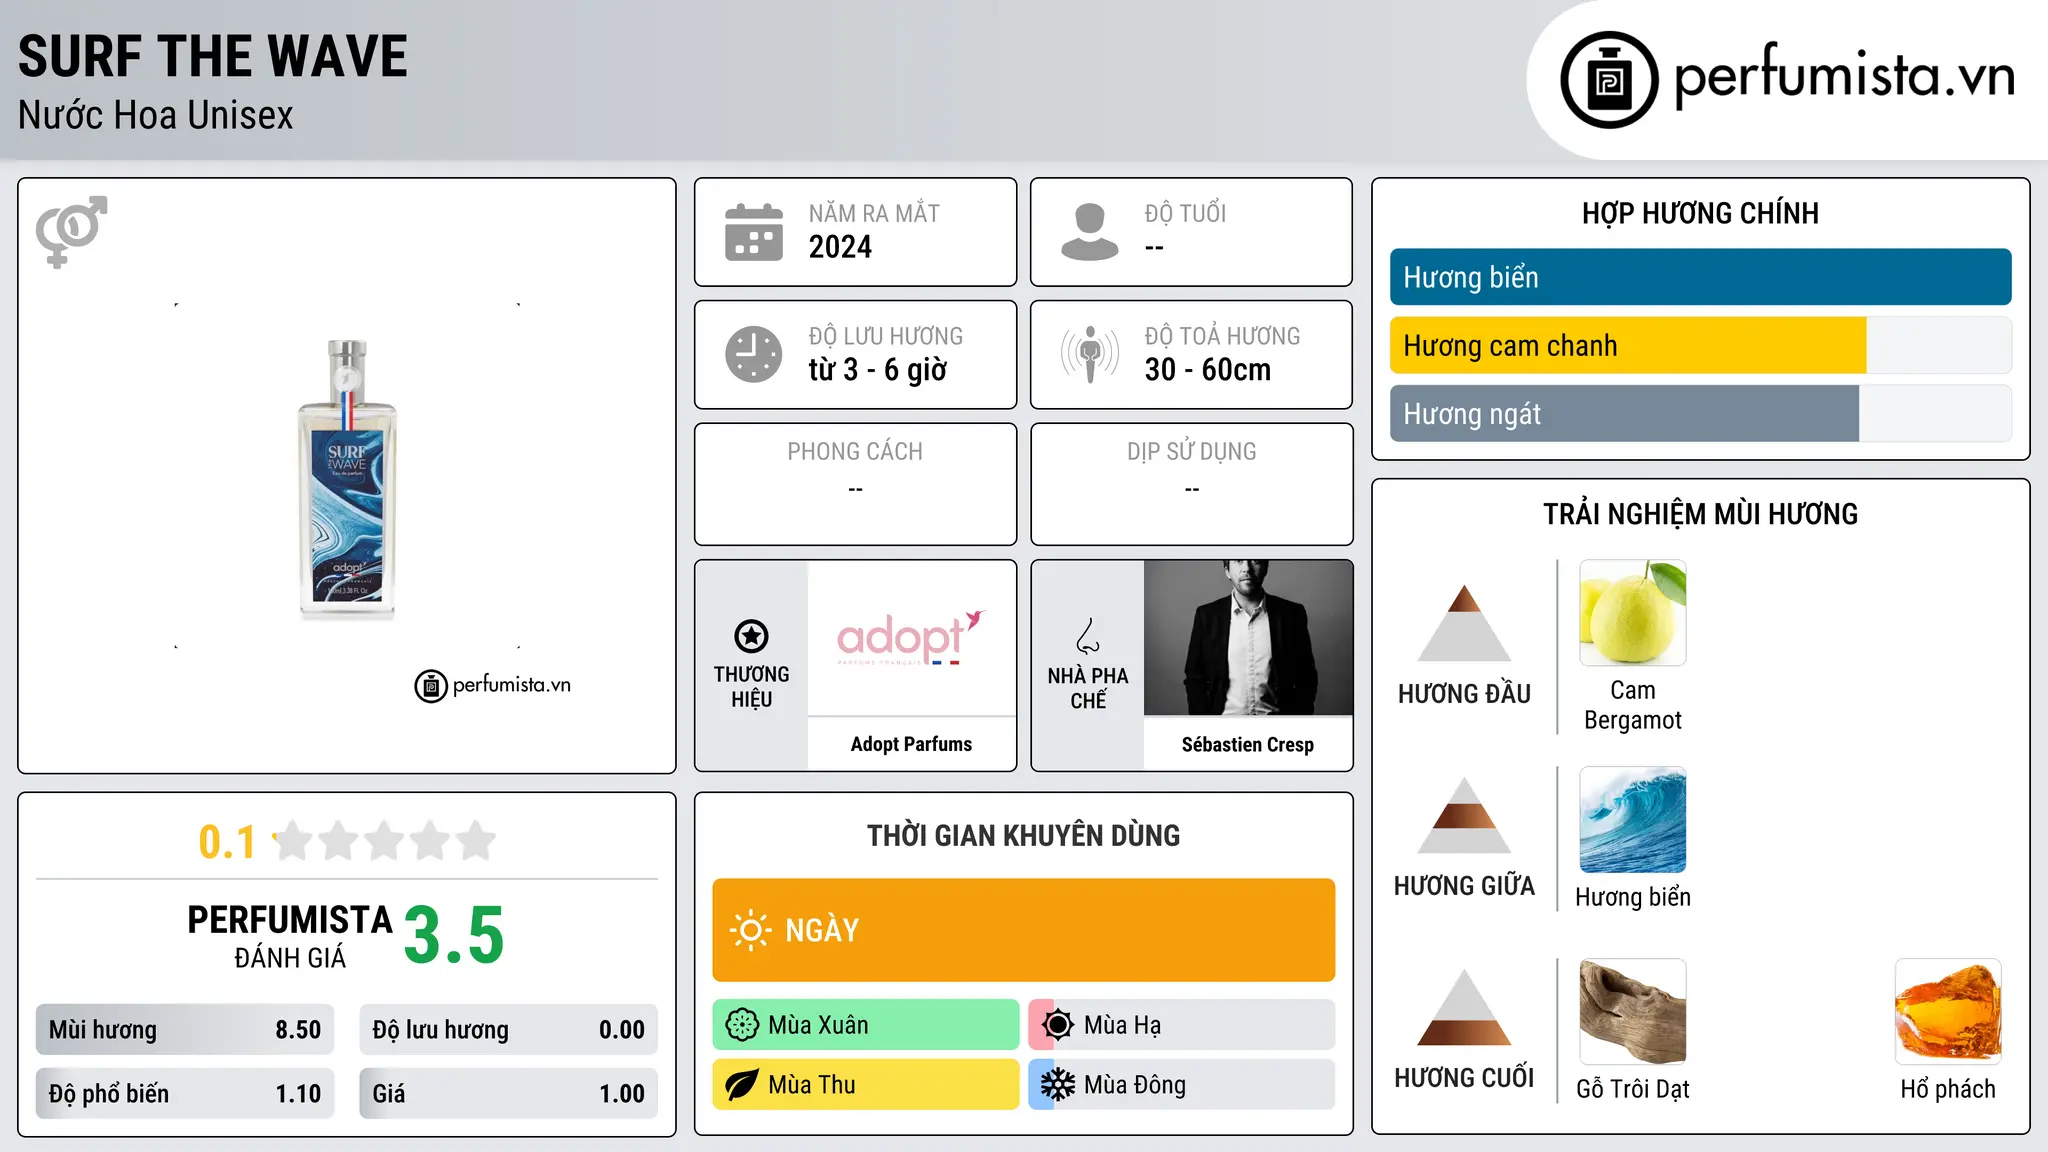The width and height of the screenshot is (2048, 1152).
Task: Click the Năm ra mắt label
Action: (x=874, y=213)
